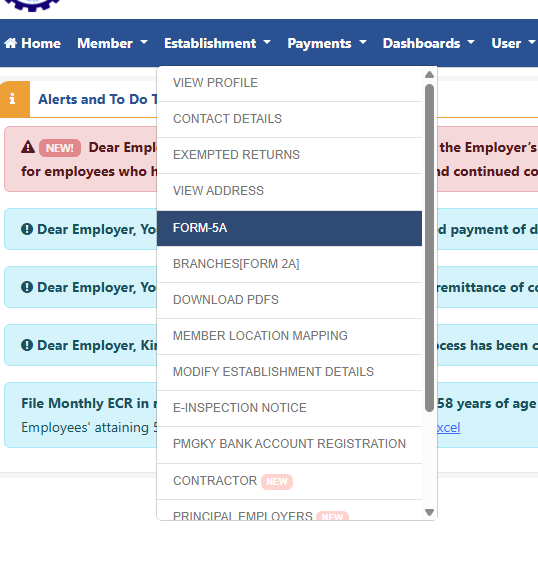Click 'Dear Employer, Yo' text in second blue alert
The image size is (538, 565).
97,287
